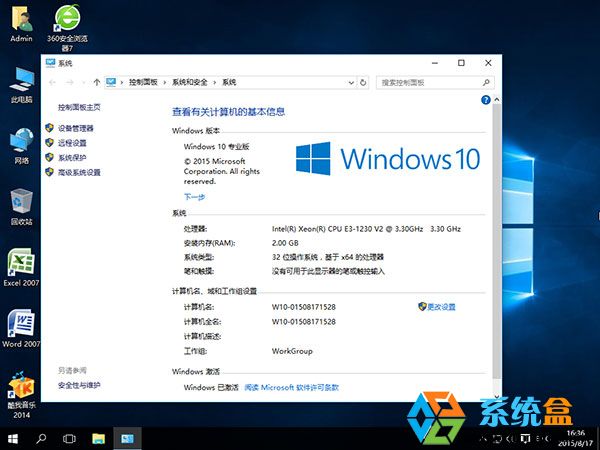This screenshot has height=450, width=600.
Task: Open the Admin folder desktop icon
Action: [21, 25]
